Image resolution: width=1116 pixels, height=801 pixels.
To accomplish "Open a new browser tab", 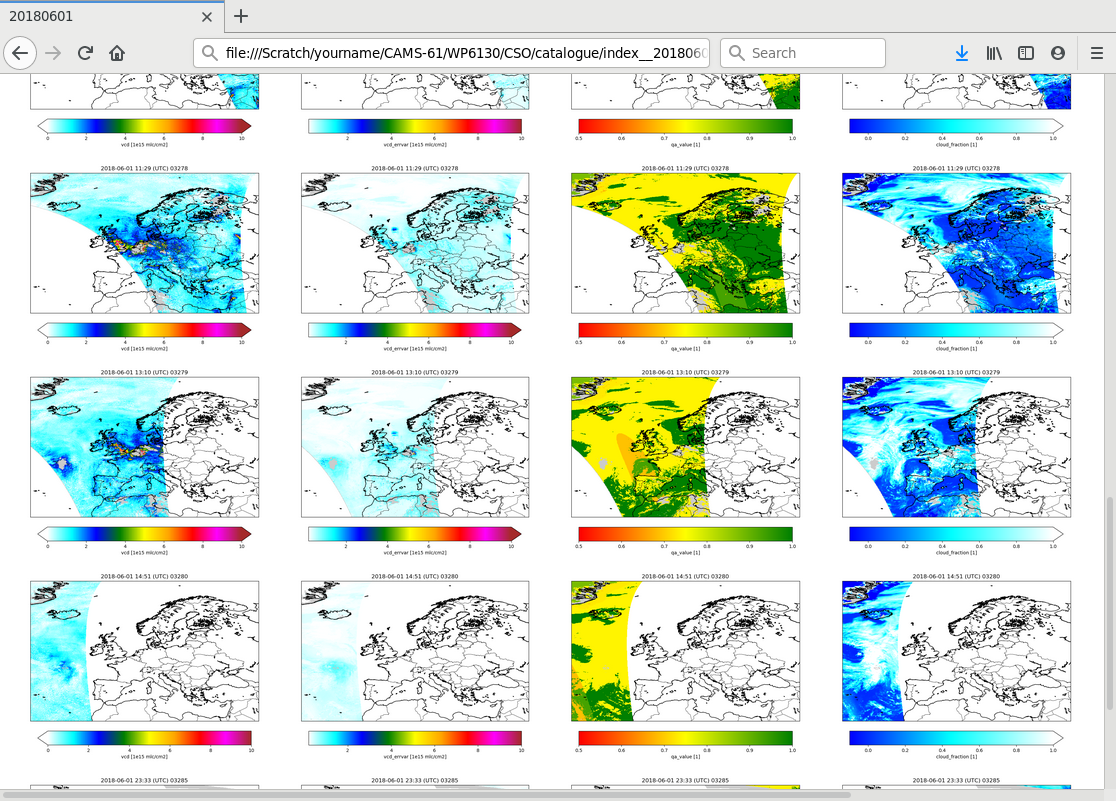I will [x=241, y=16].
